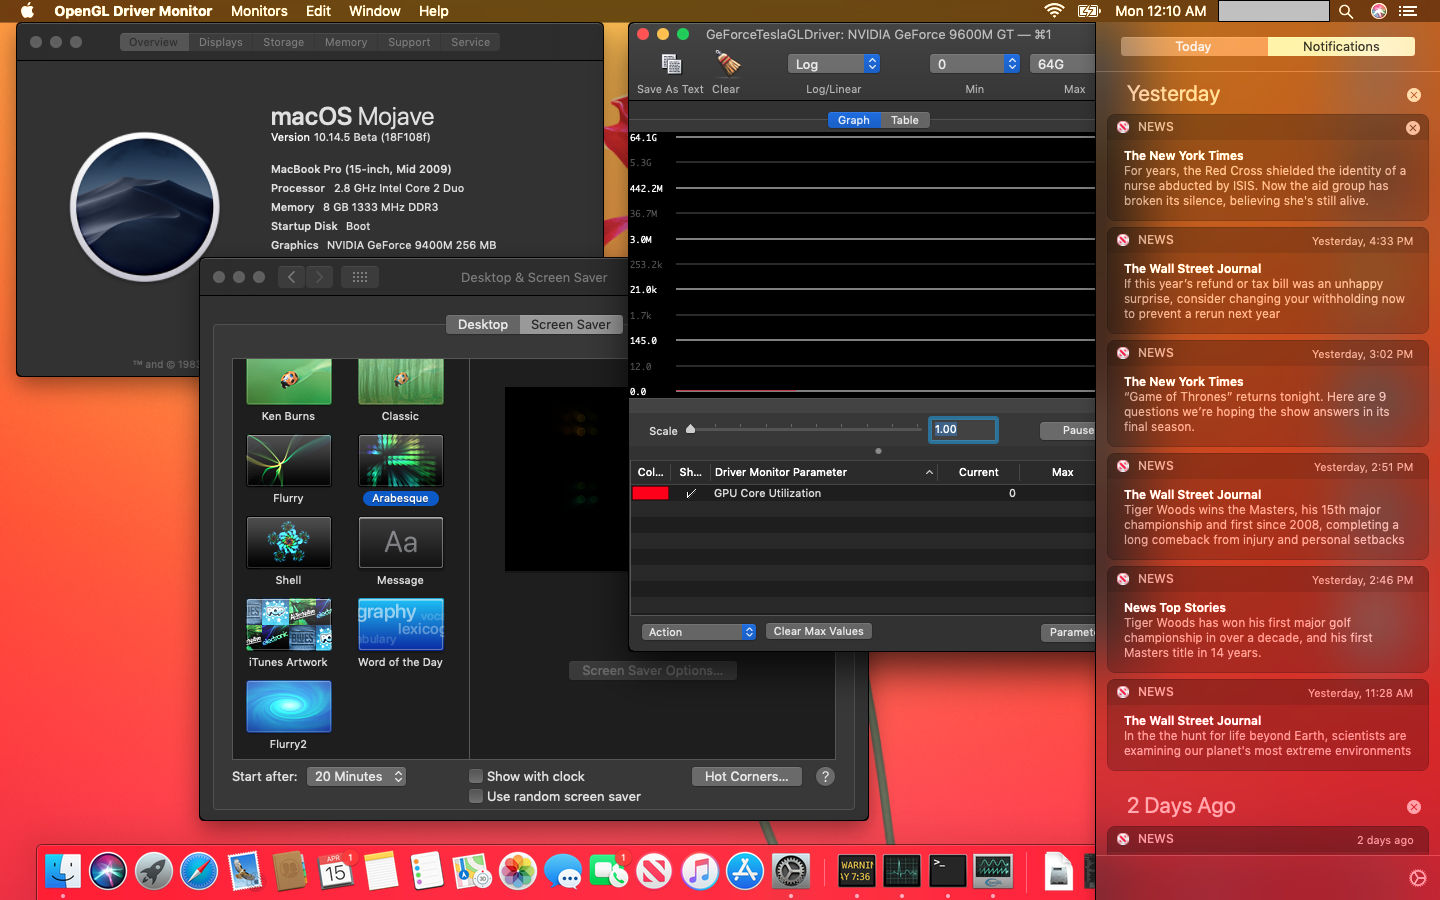Select the Flurry screen saver thumbnail

pos(288,461)
